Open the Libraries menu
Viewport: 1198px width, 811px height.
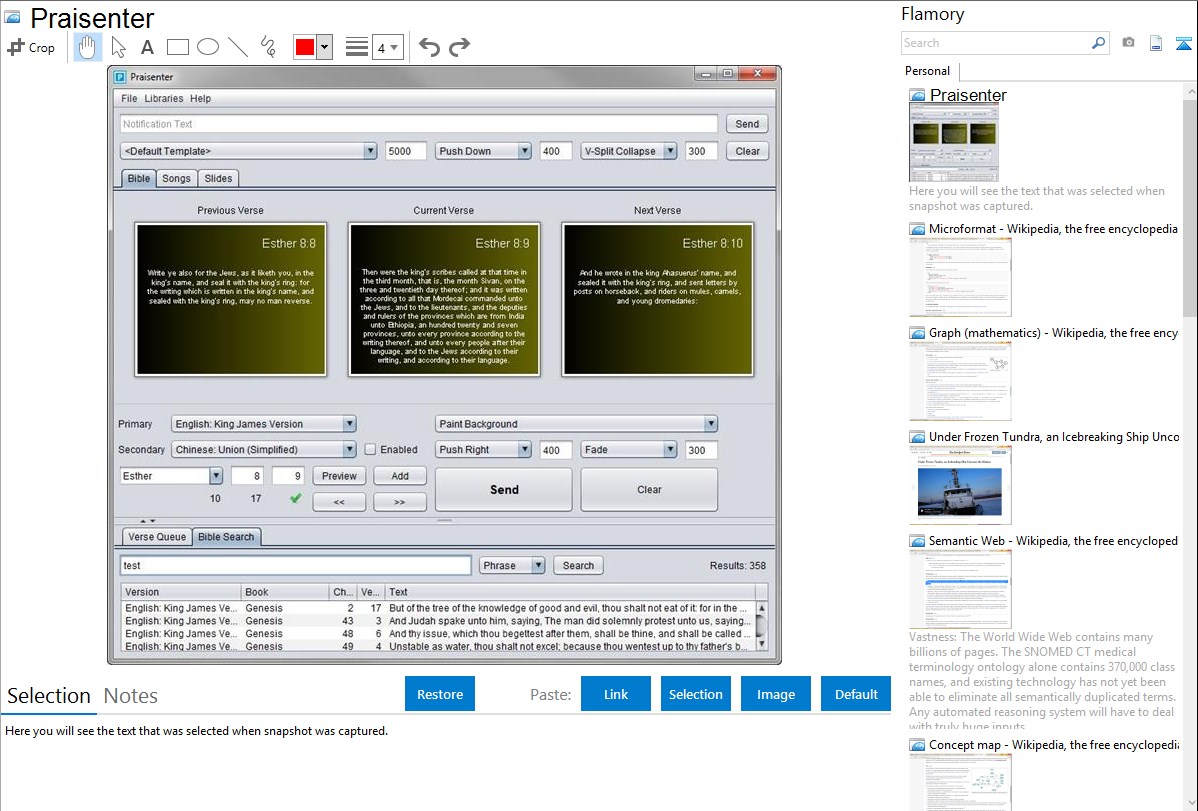tap(164, 99)
